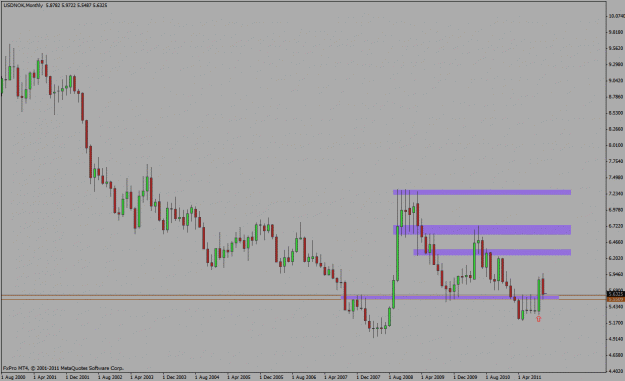Image resolution: width=625 pixels, height=381 pixels.
Task: Click the 7.4980 price axis label
Action: pyautogui.click(x=616, y=177)
